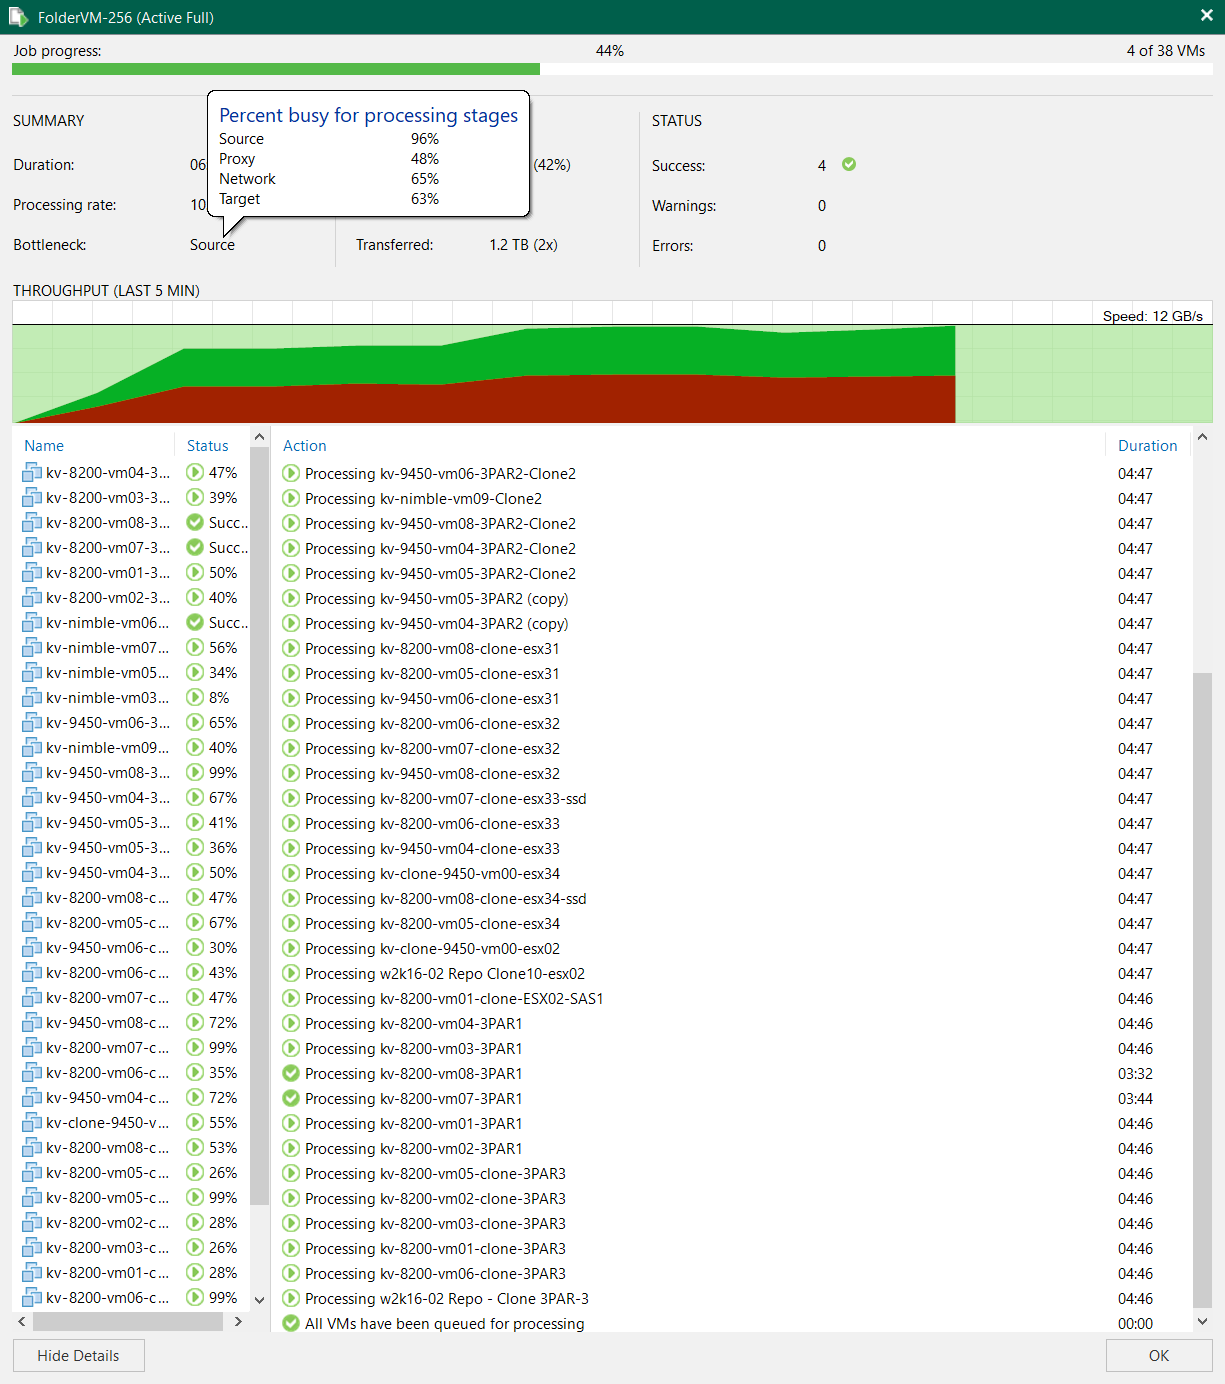Viewport: 1225px width, 1384px height.
Task: Click action log scroll down arrow
Action: (1203, 1321)
